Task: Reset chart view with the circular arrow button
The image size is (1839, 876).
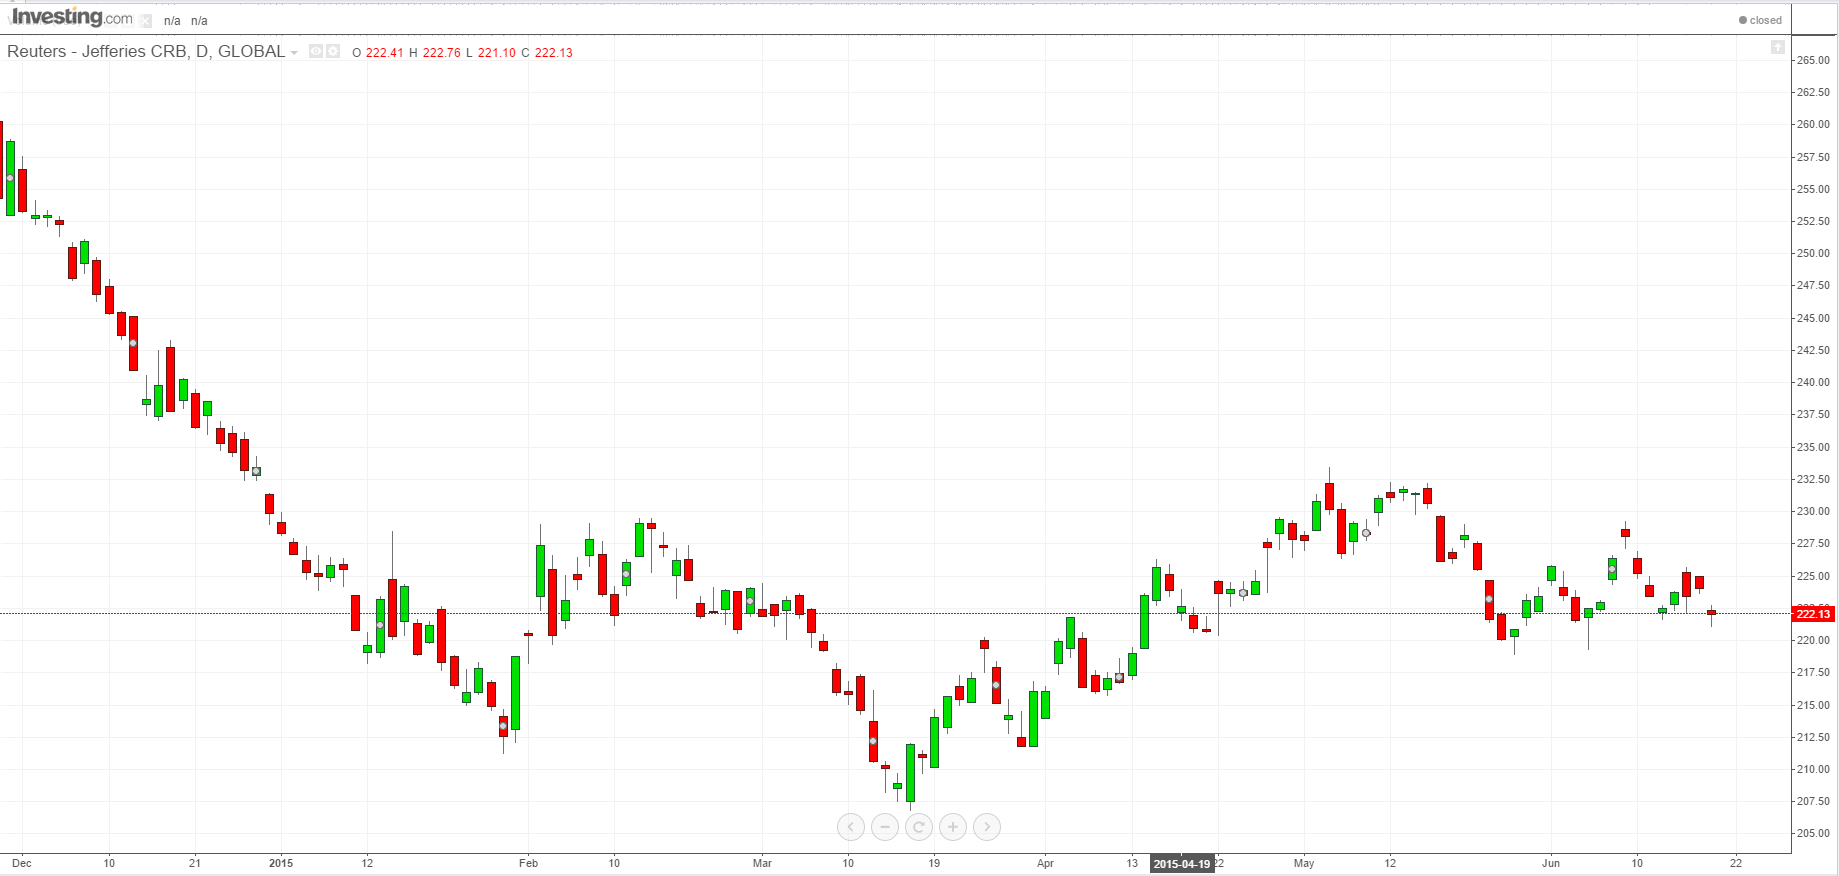Action: [x=919, y=827]
